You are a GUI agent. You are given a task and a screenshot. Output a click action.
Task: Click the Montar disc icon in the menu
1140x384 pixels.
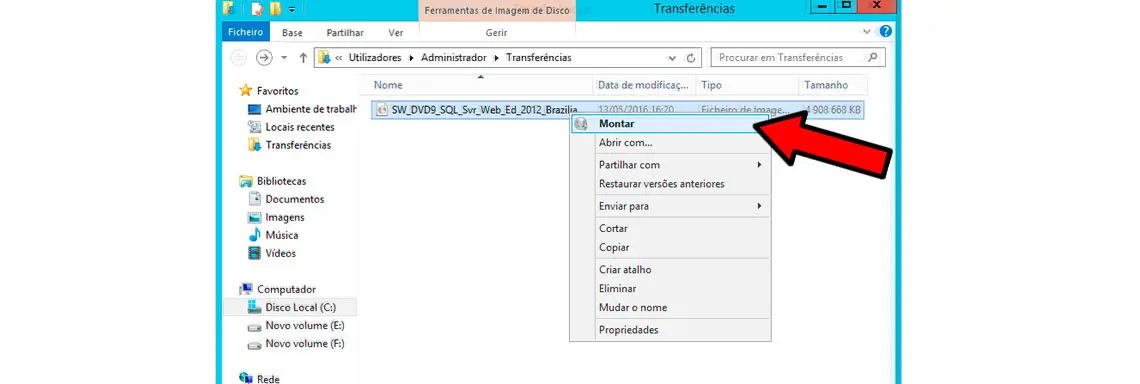(x=580, y=124)
